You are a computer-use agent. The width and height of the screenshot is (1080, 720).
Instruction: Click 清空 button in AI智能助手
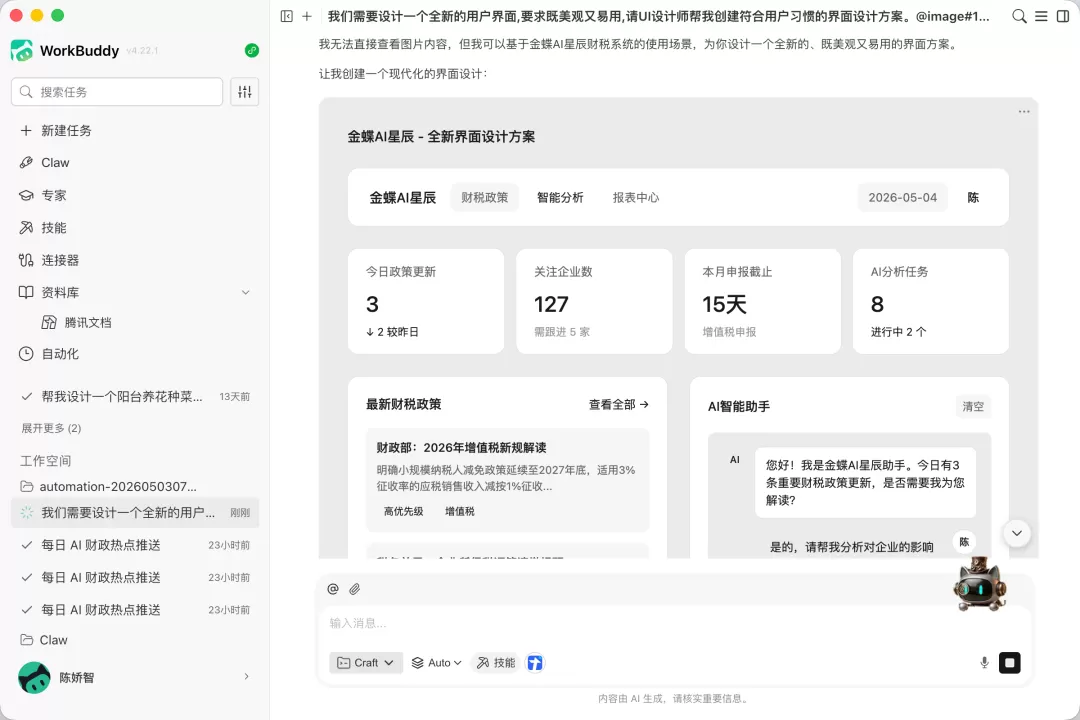[x=973, y=407]
